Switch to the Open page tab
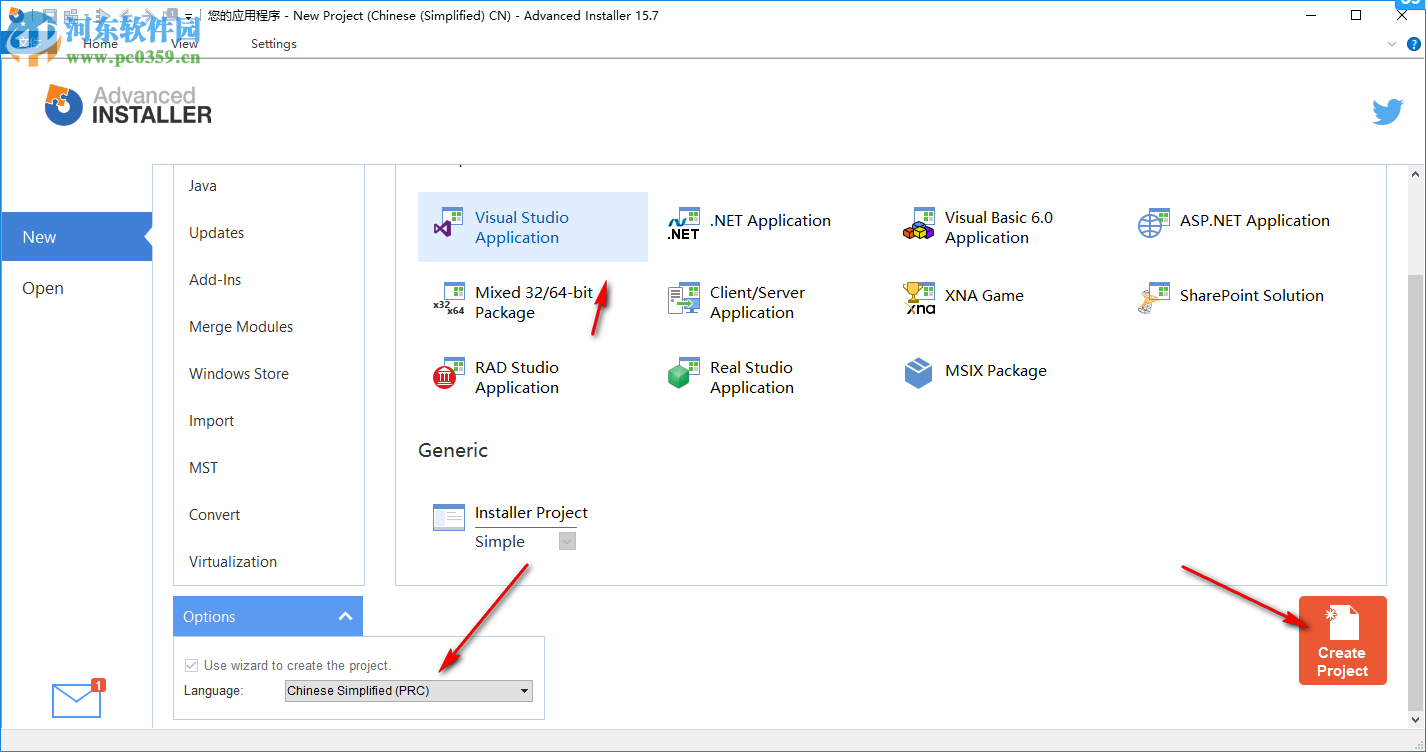Viewport: 1426px width, 752px height. tap(76, 288)
